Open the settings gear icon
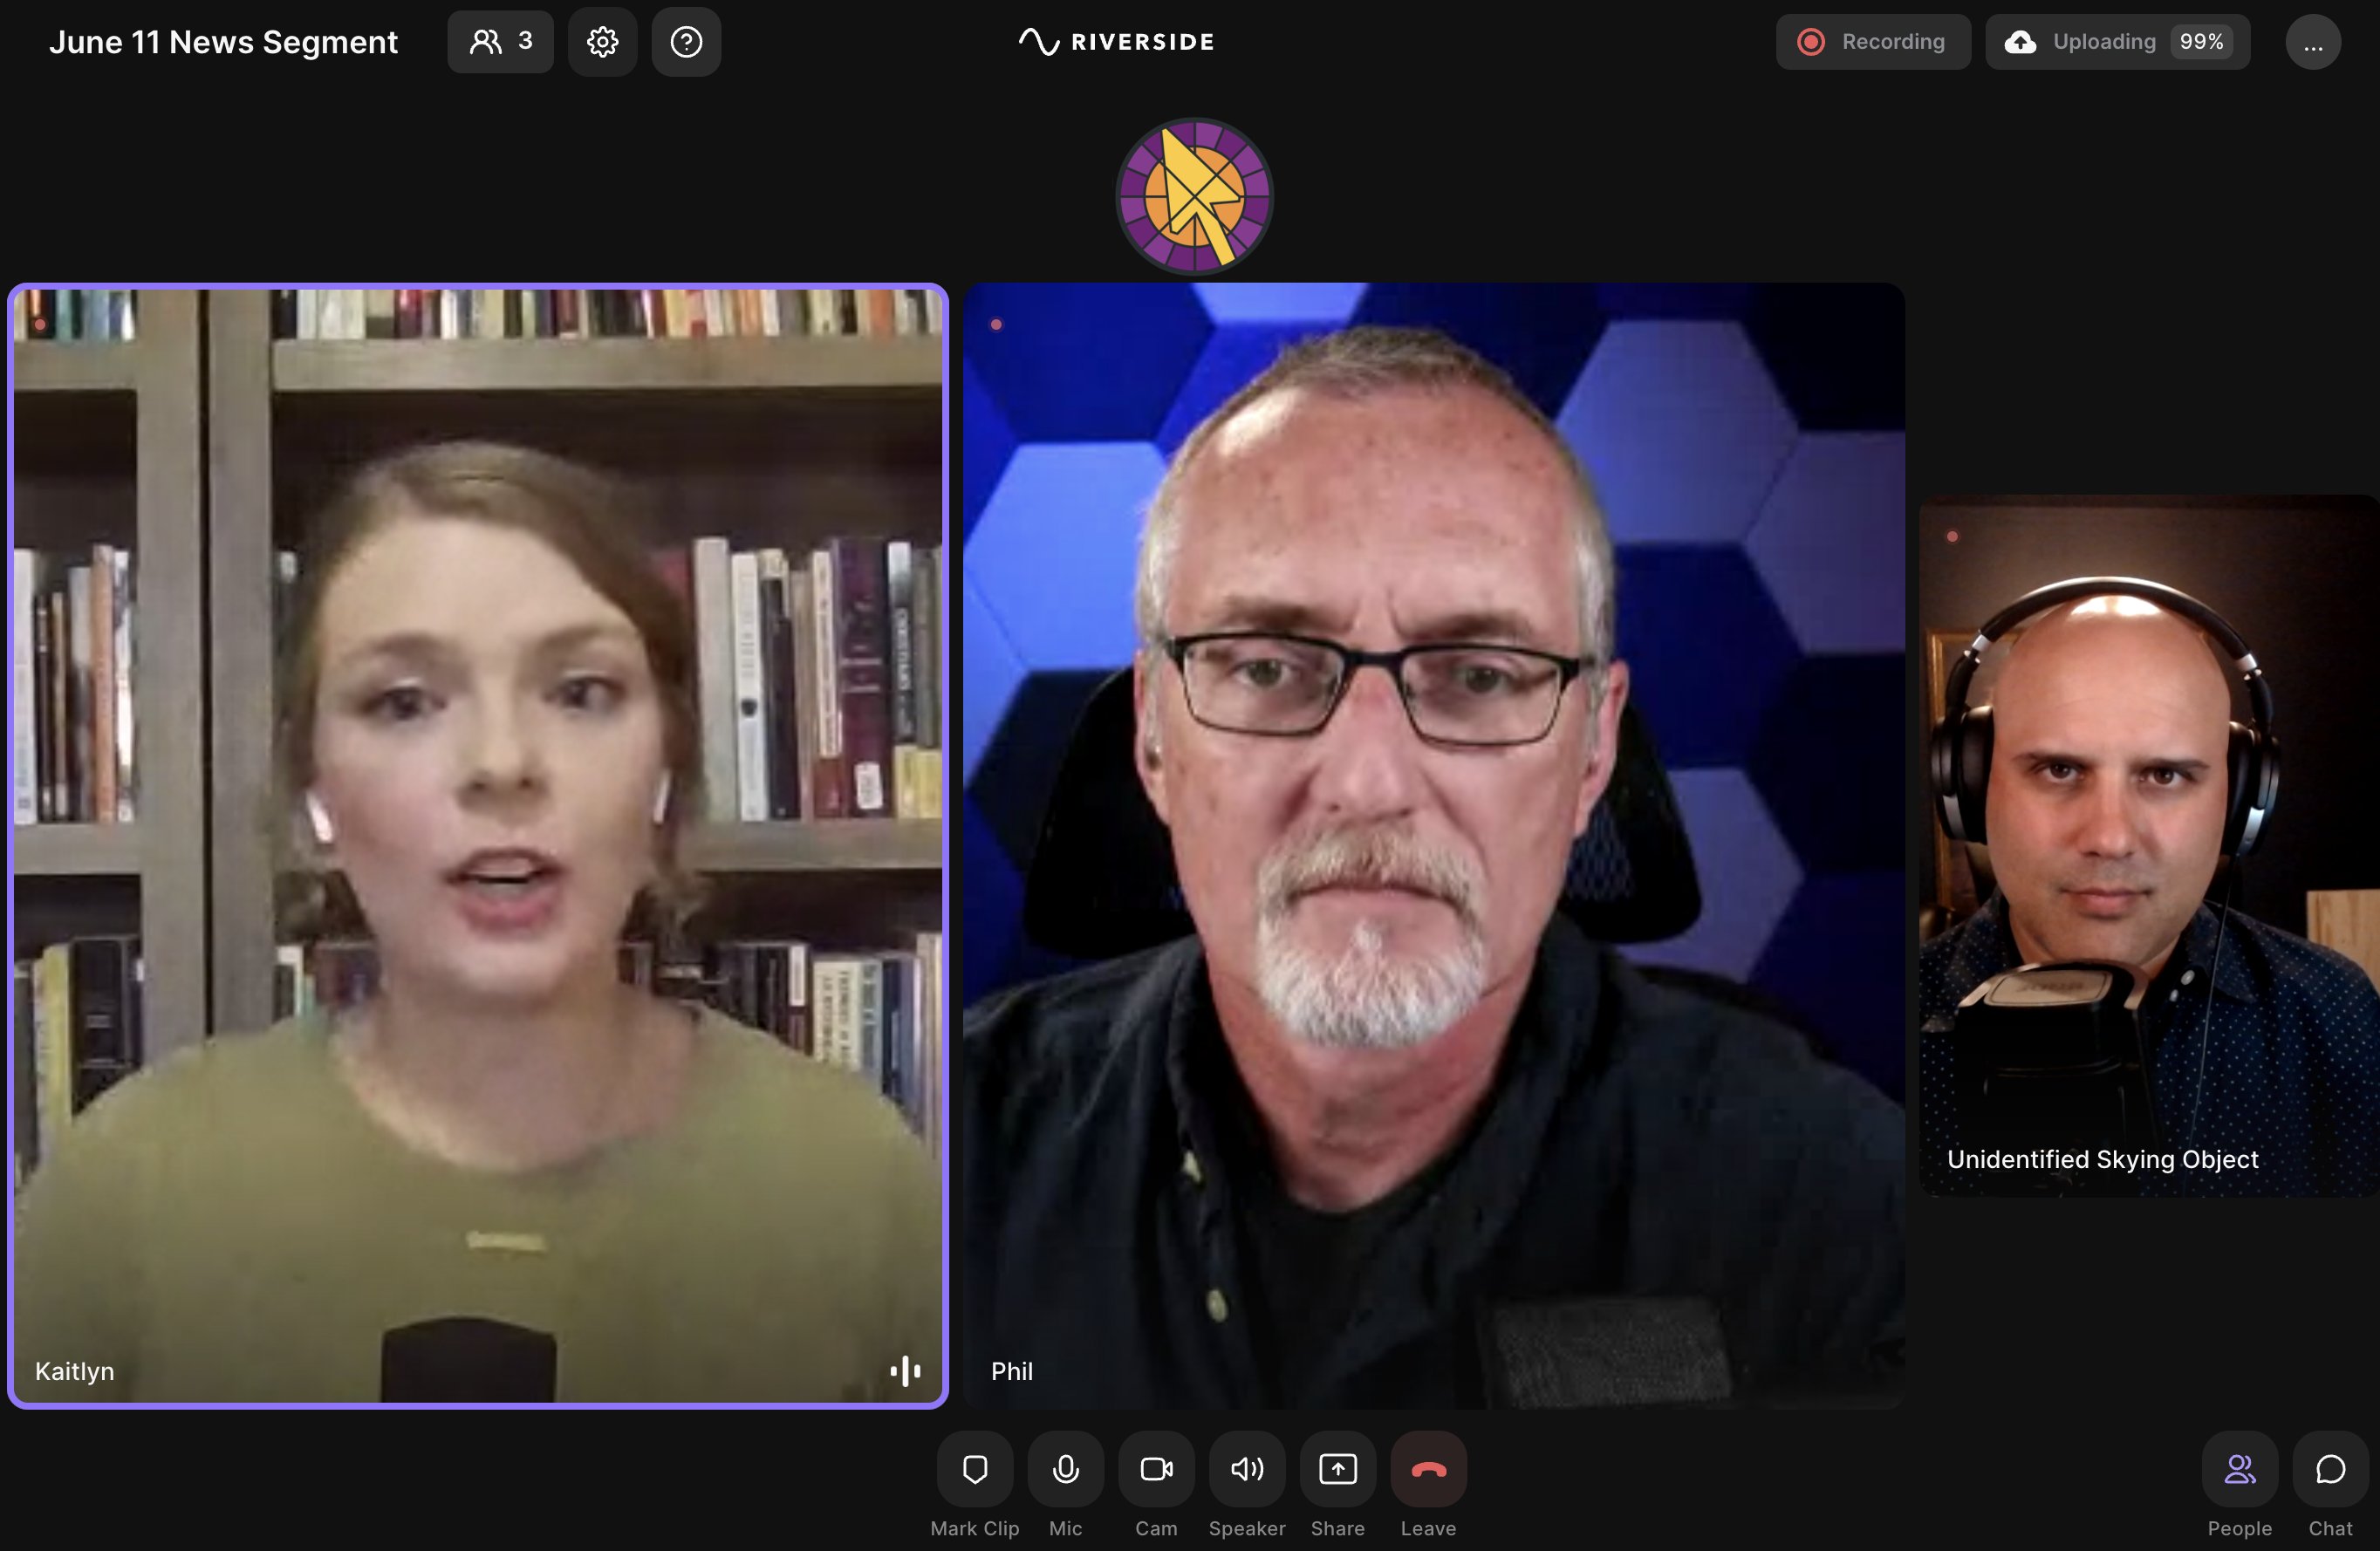 (602, 42)
